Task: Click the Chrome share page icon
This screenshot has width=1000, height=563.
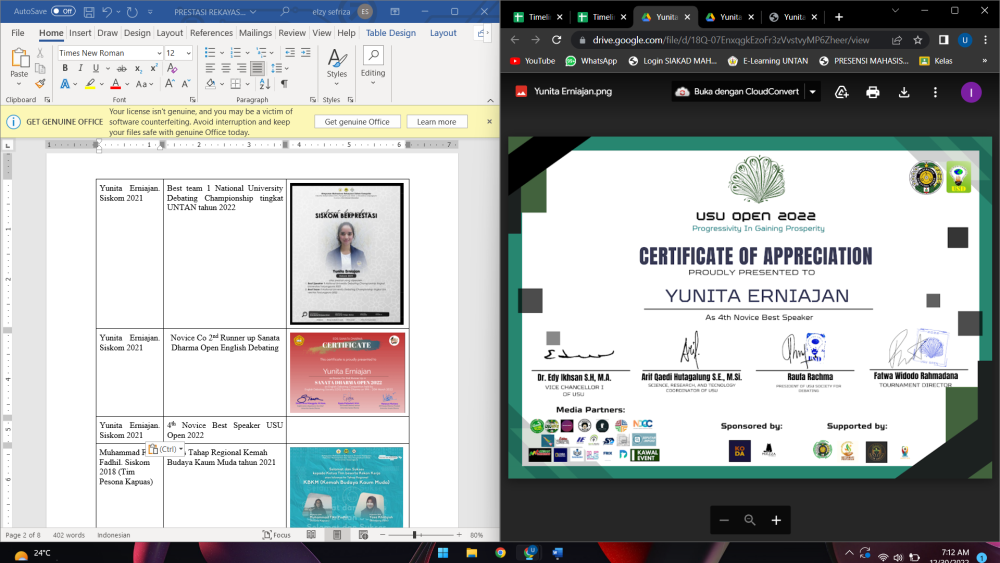Action: click(897, 40)
